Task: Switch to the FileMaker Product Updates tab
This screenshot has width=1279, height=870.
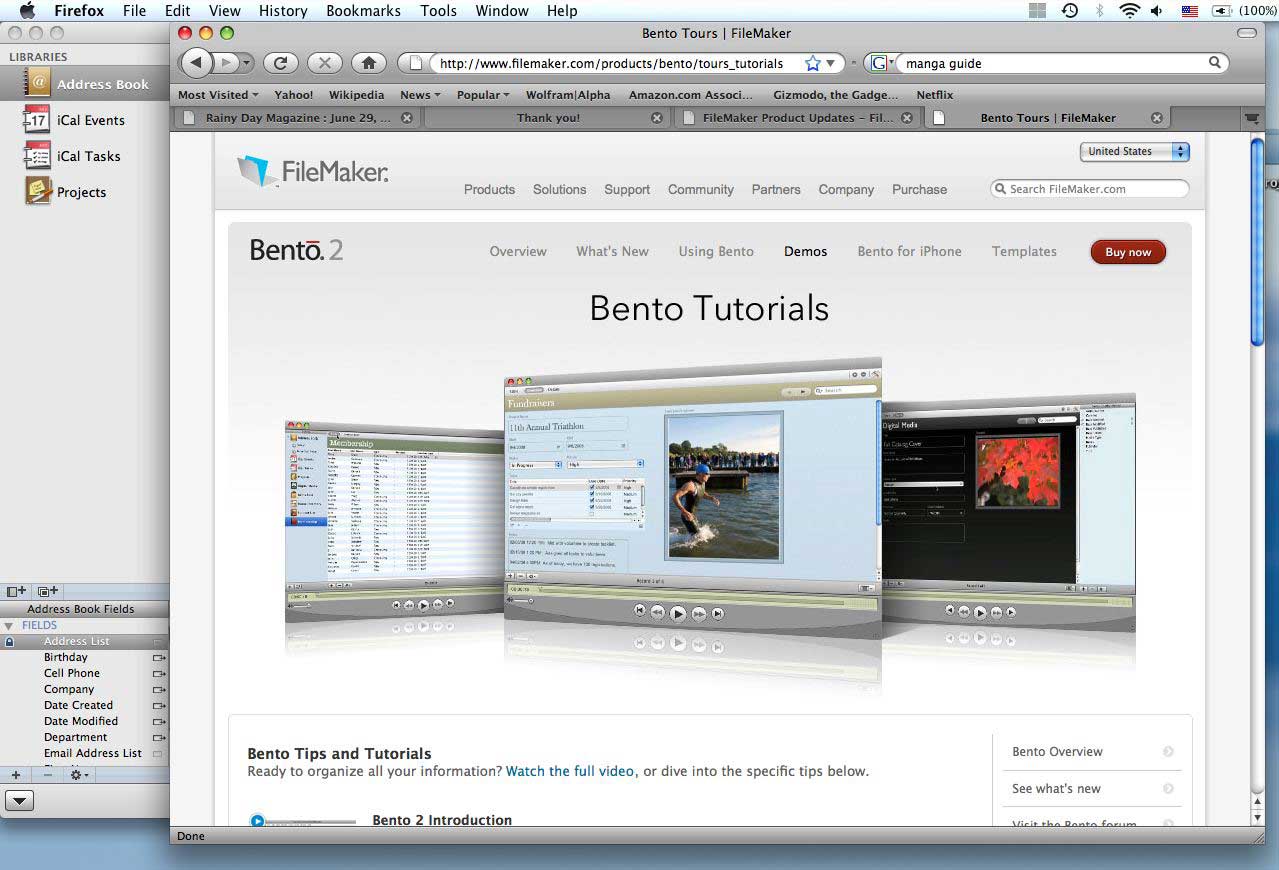Action: point(797,118)
